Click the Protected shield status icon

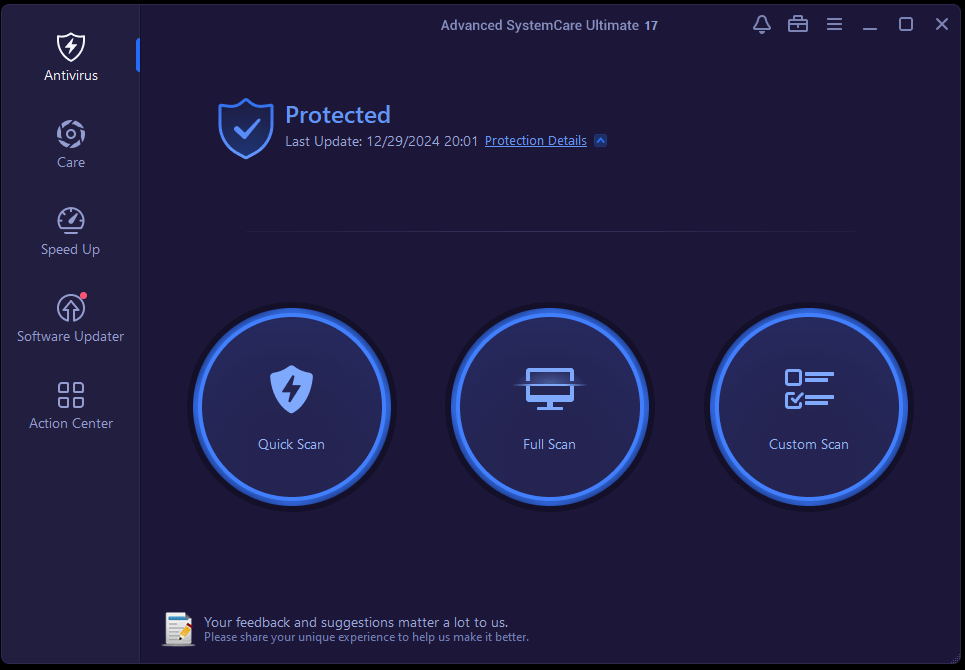tap(246, 128)
